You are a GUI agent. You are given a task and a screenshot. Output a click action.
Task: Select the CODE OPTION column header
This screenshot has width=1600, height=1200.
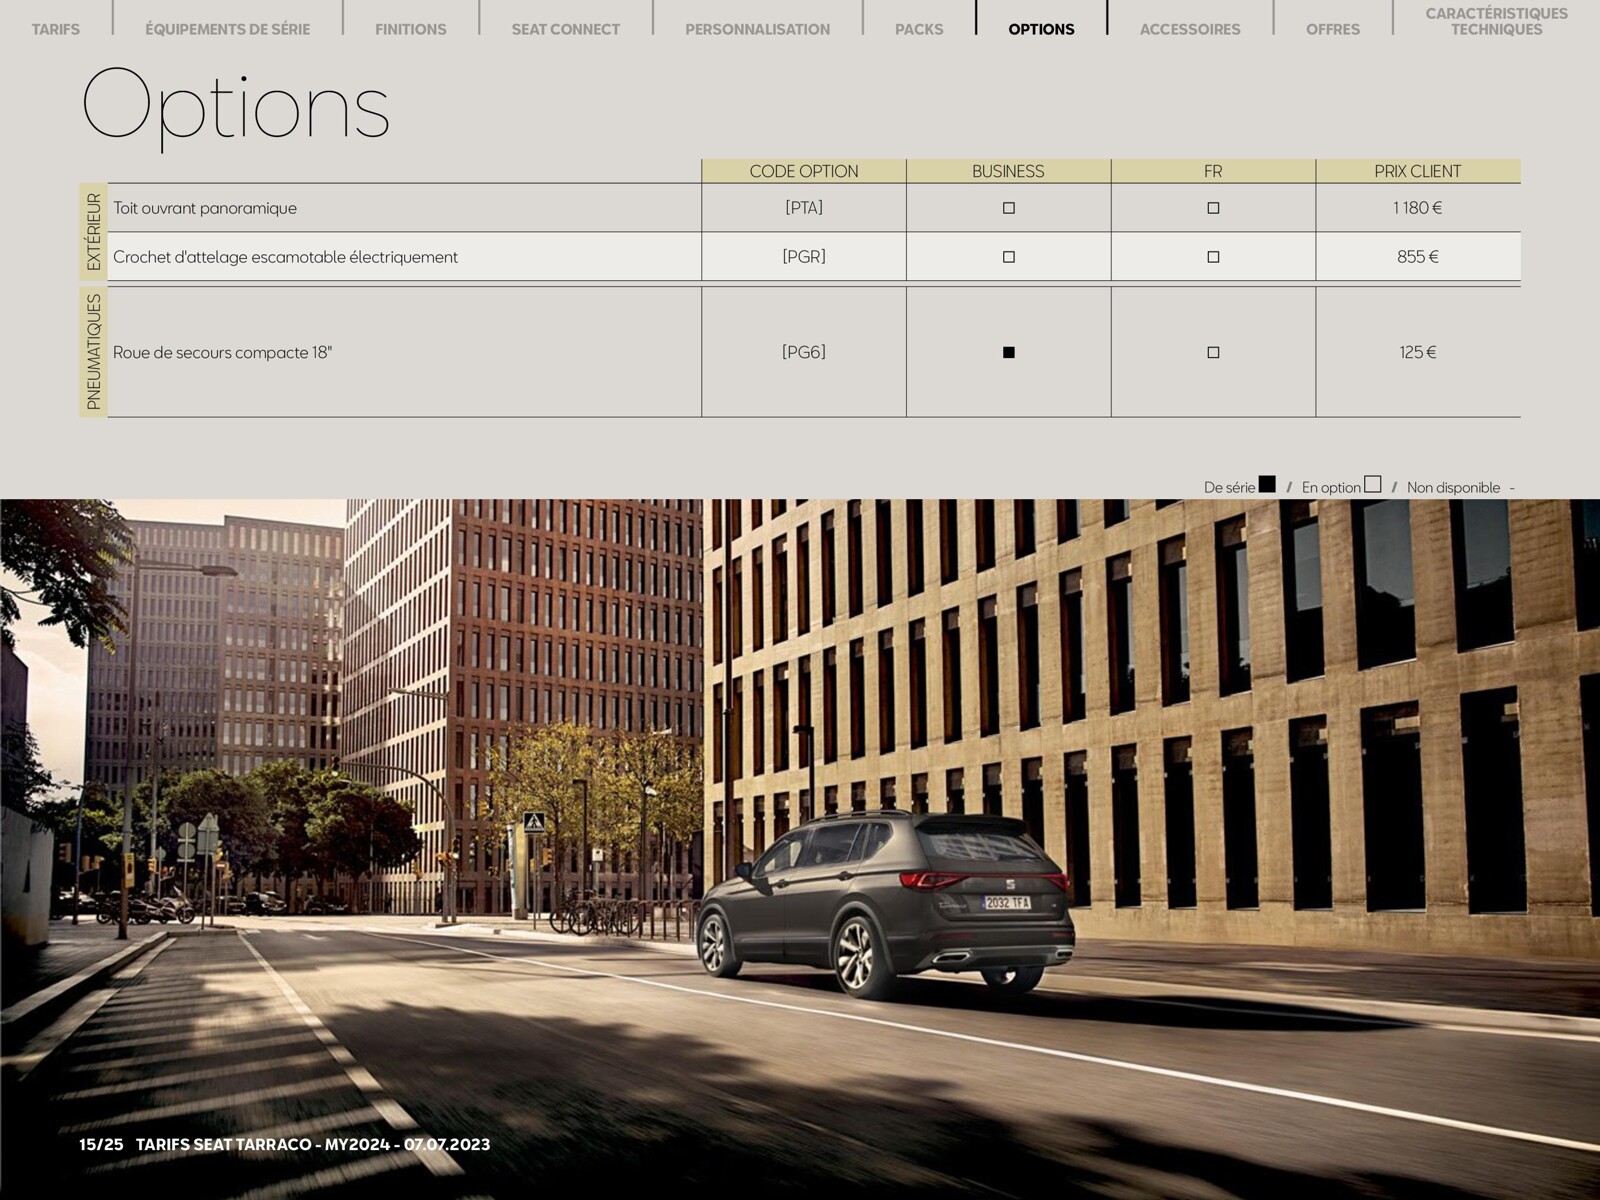[804, 171]
